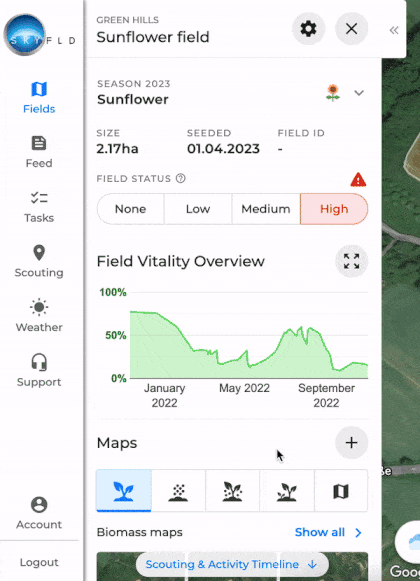Click the SKYFLD globe logo
This screenshot has width=420, height=581.
pos(25,35)
